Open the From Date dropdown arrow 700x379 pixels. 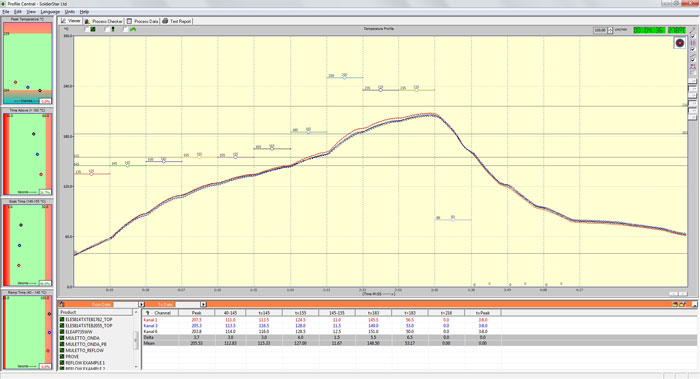142,304
